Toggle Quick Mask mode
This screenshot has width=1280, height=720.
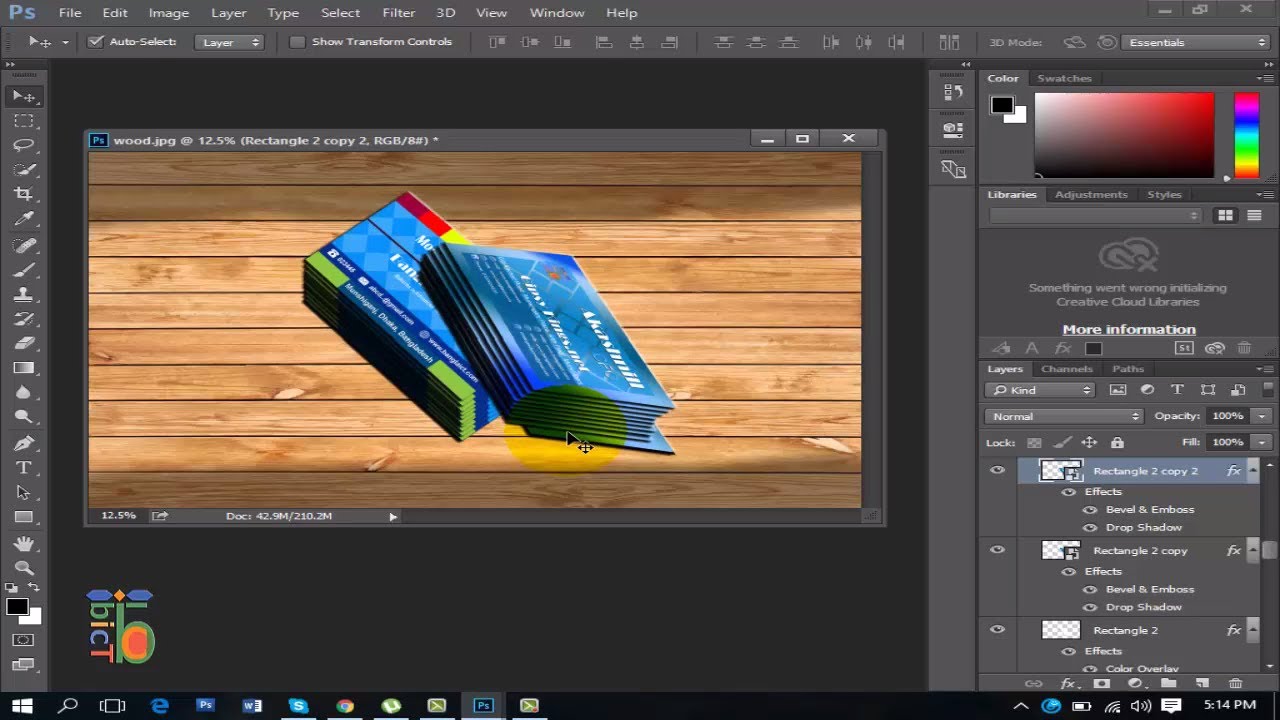click(x=24, y=640)
